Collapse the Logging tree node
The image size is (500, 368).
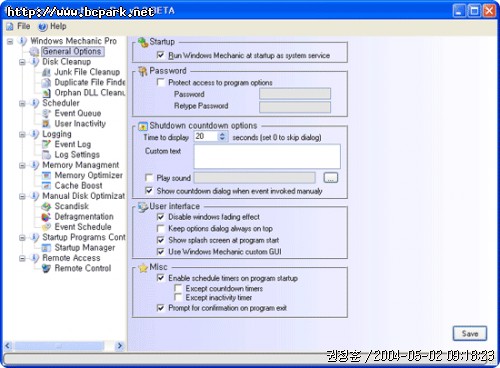click(x=22, y=134)
